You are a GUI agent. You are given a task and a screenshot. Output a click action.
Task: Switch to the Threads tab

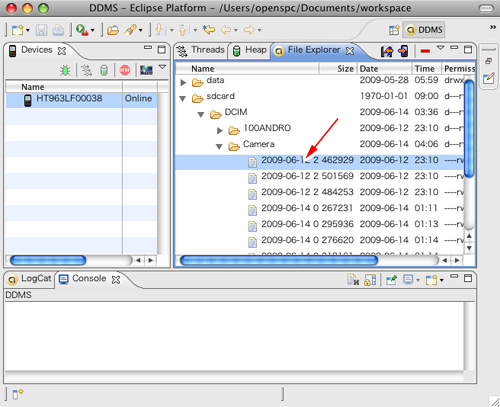pos(201,50)
